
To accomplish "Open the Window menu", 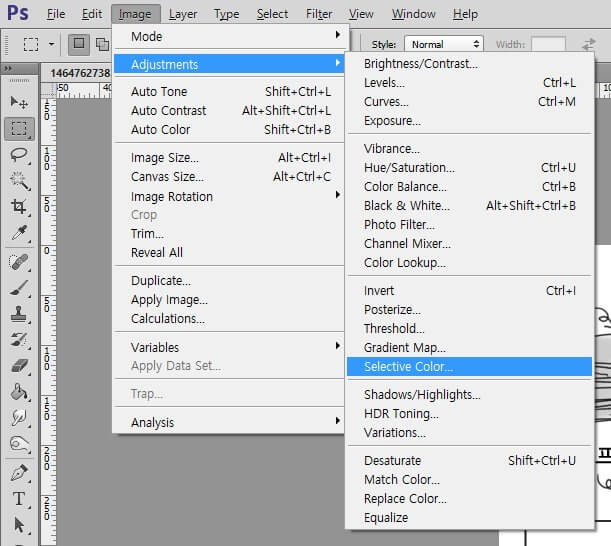I will pos(413,14).
